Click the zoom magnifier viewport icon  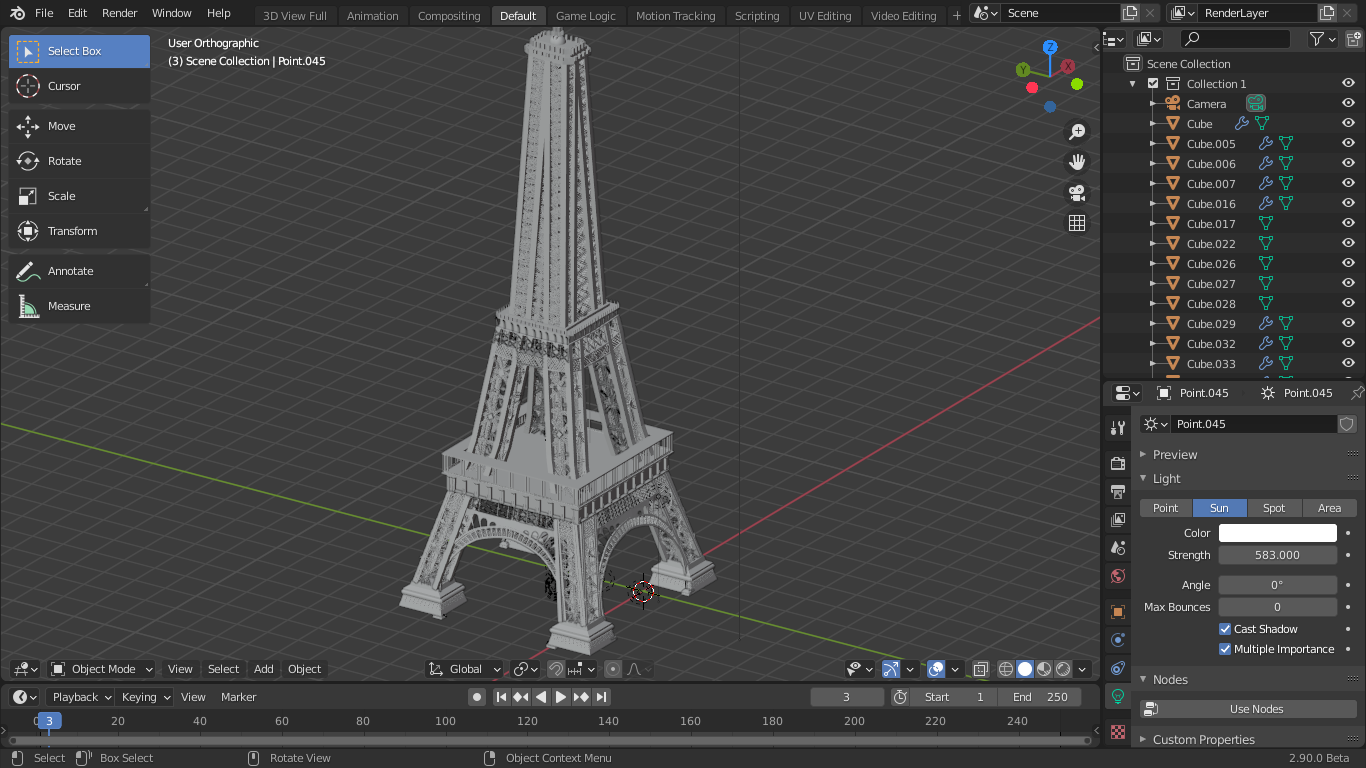pos(1077,132)
